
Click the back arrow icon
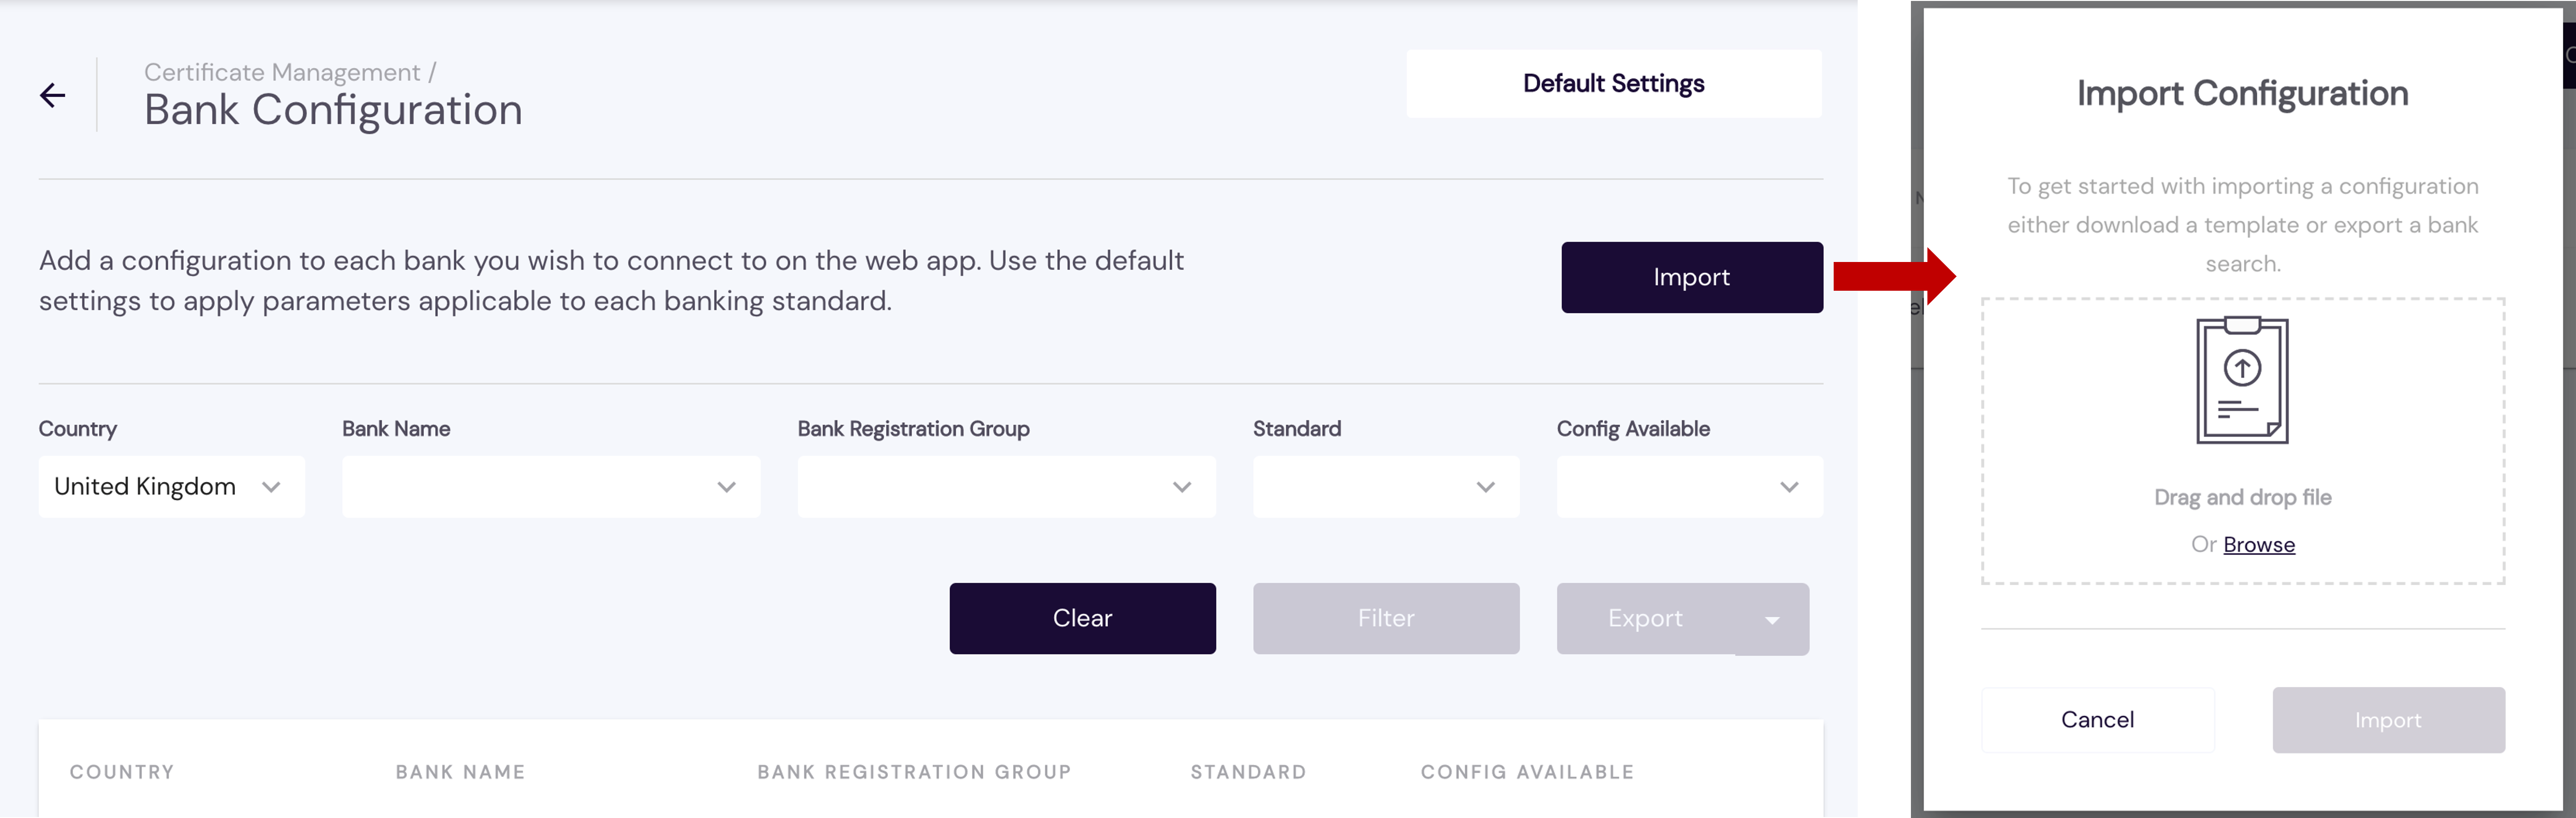pos(53,95)
